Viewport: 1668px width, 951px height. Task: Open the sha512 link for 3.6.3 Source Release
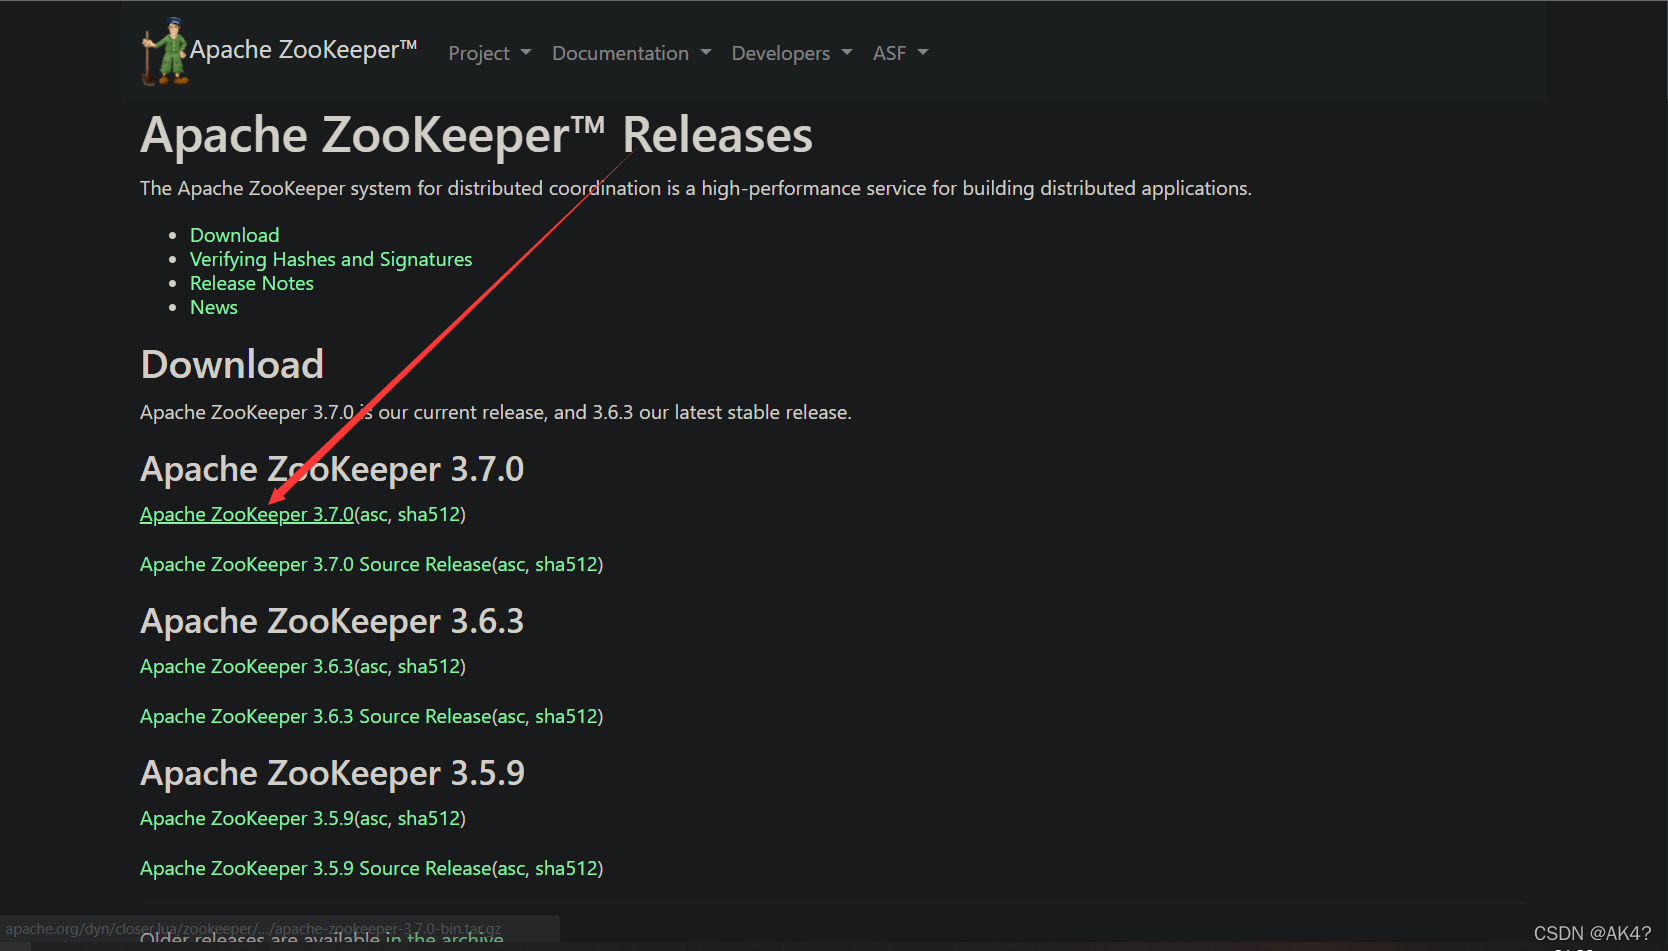coord(566,716)
